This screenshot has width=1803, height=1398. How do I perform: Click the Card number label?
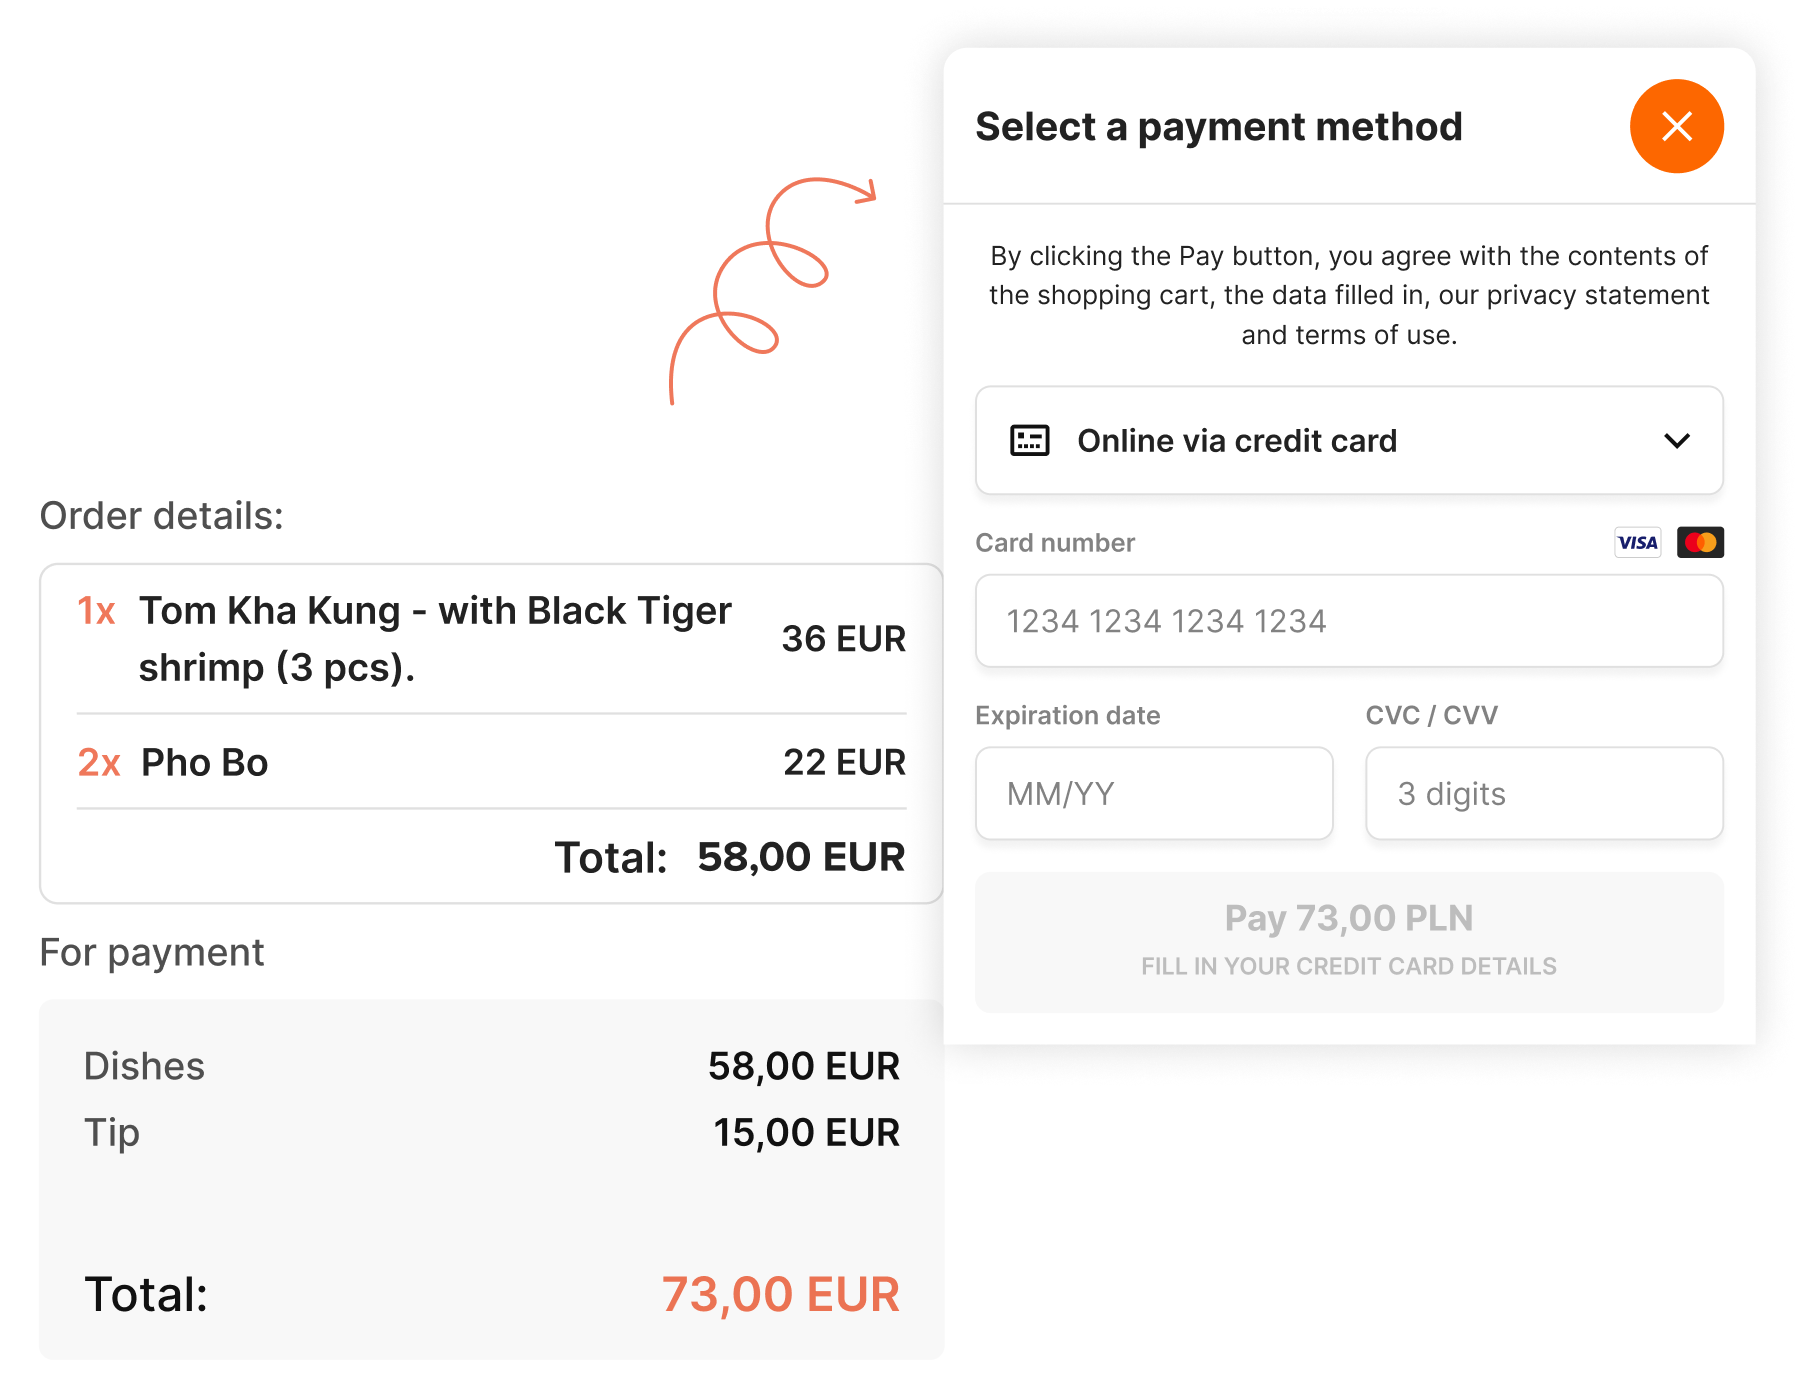(1055, 543)
